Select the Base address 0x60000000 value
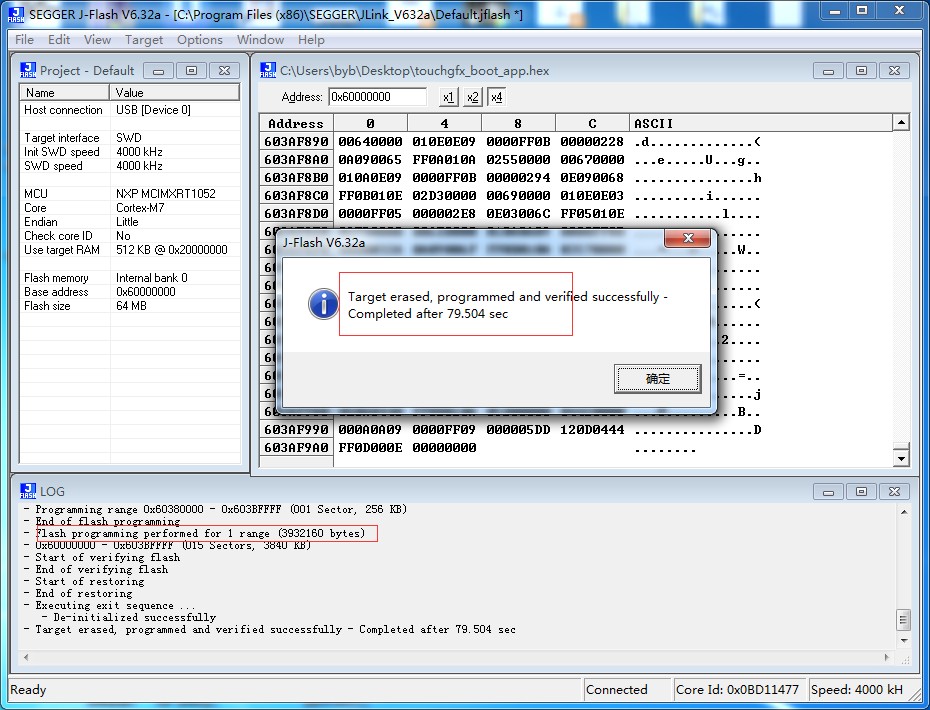This screenshot has height=710, width=930. point(145,292)
